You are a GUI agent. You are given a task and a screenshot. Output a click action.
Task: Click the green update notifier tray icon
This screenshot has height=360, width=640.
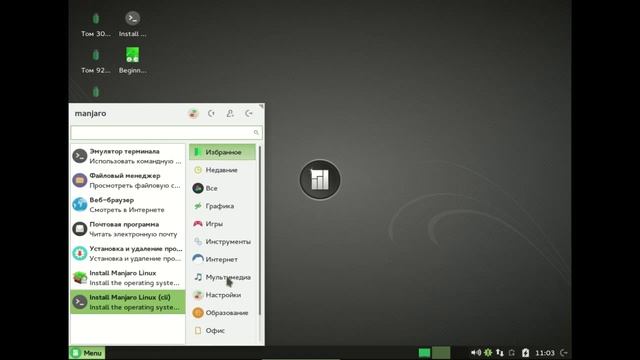488,353
